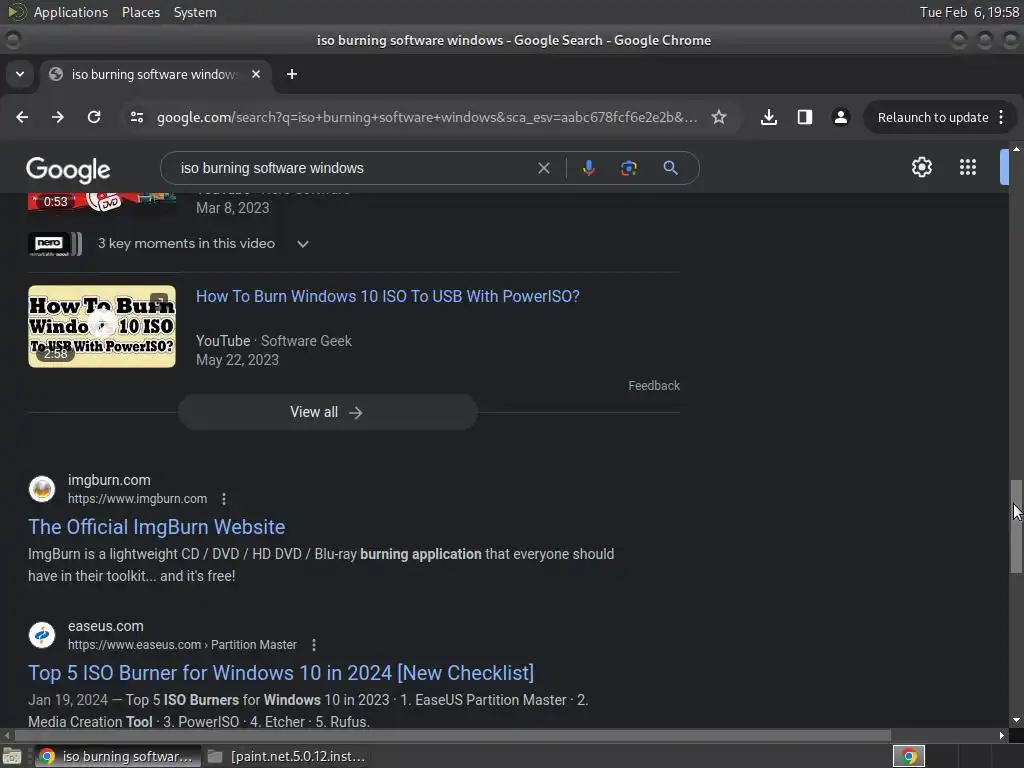Open The Official ImgBurn Website link
The height and width of the screenshot is (768, 1024).
point(157,527)
